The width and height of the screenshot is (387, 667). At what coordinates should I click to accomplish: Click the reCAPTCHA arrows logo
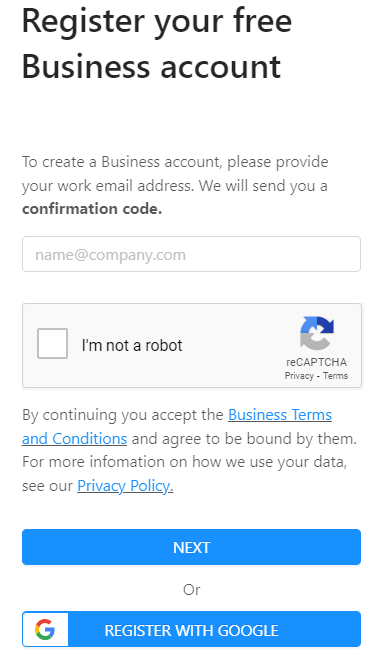pyautogui.click(x=317, y=333)
